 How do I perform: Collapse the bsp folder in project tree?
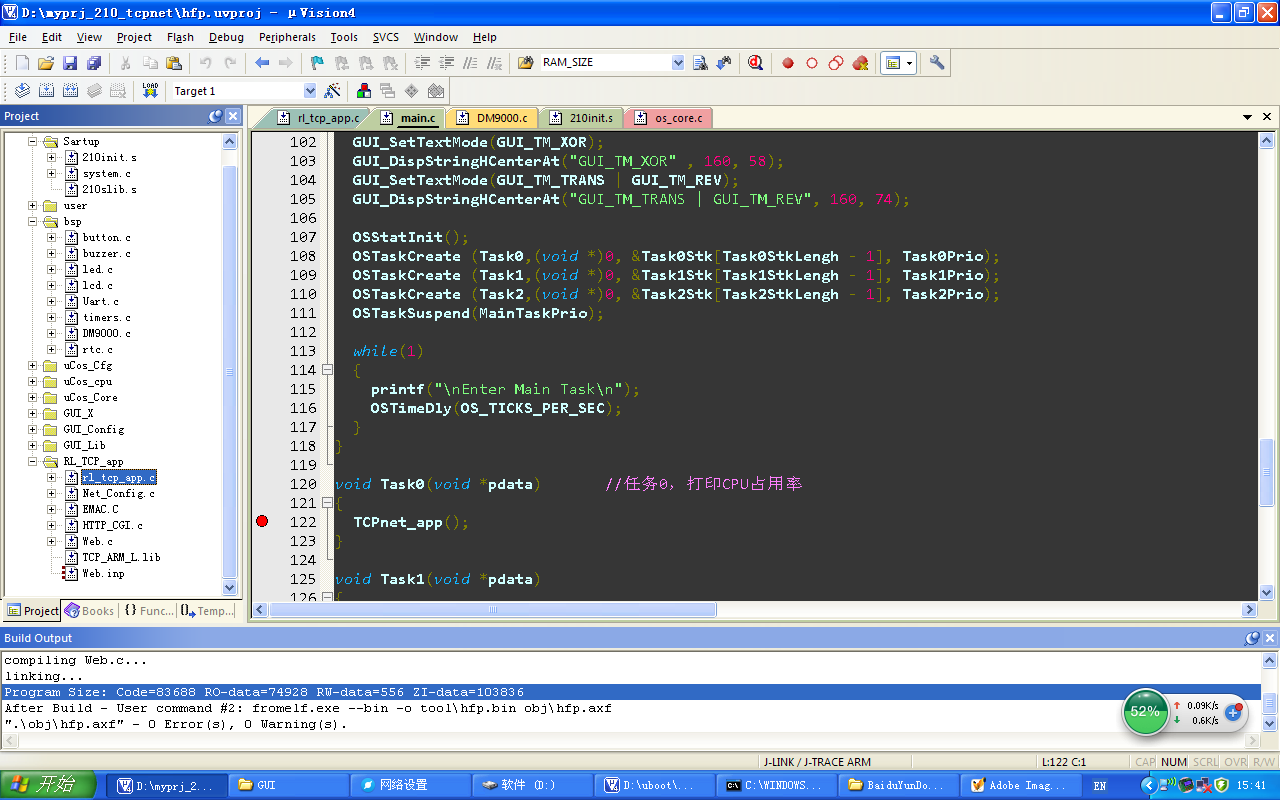(33, 221)
